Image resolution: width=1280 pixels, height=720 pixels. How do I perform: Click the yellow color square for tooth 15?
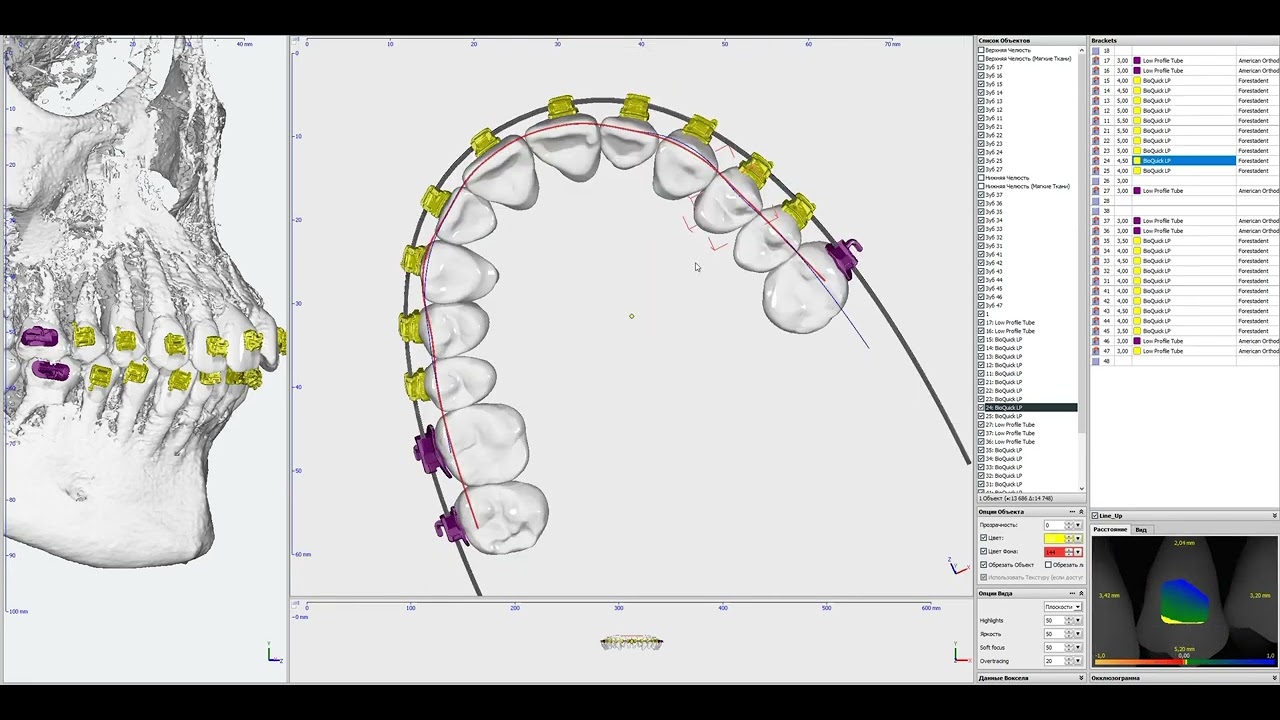pyautogui.click(x=1137, y=81)
